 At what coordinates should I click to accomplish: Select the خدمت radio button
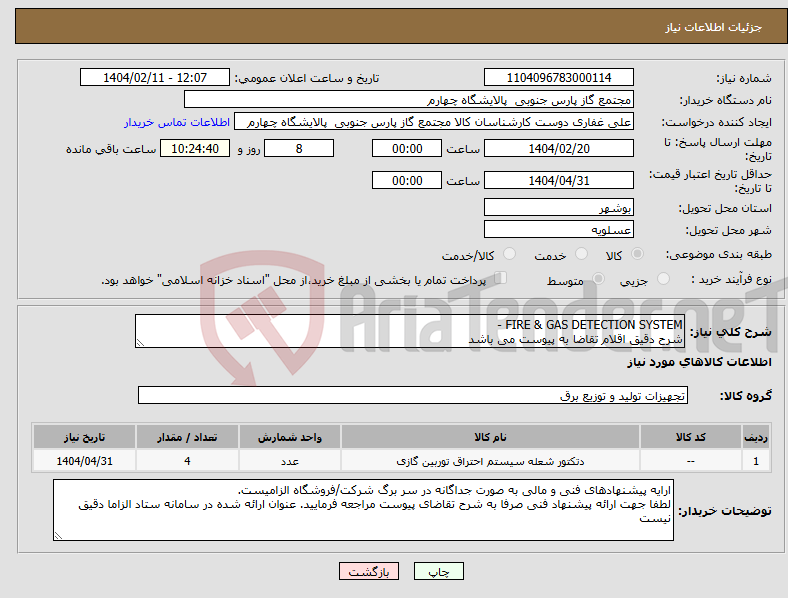(x=581, y=254)
